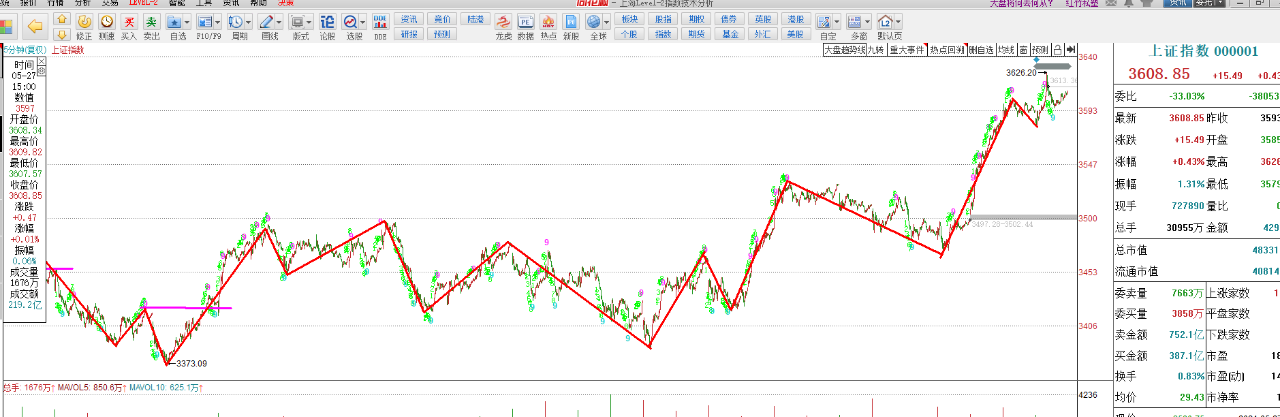Expand the 自选 watchlist dropdown arrow
The image size is (1280, 417).
187,21
